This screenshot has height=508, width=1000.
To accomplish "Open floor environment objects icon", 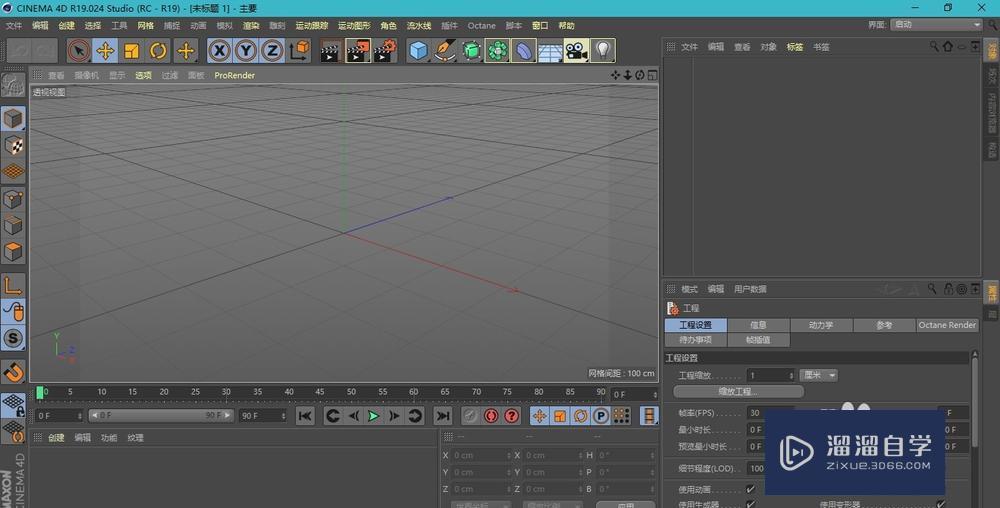I will click(550, 50).
